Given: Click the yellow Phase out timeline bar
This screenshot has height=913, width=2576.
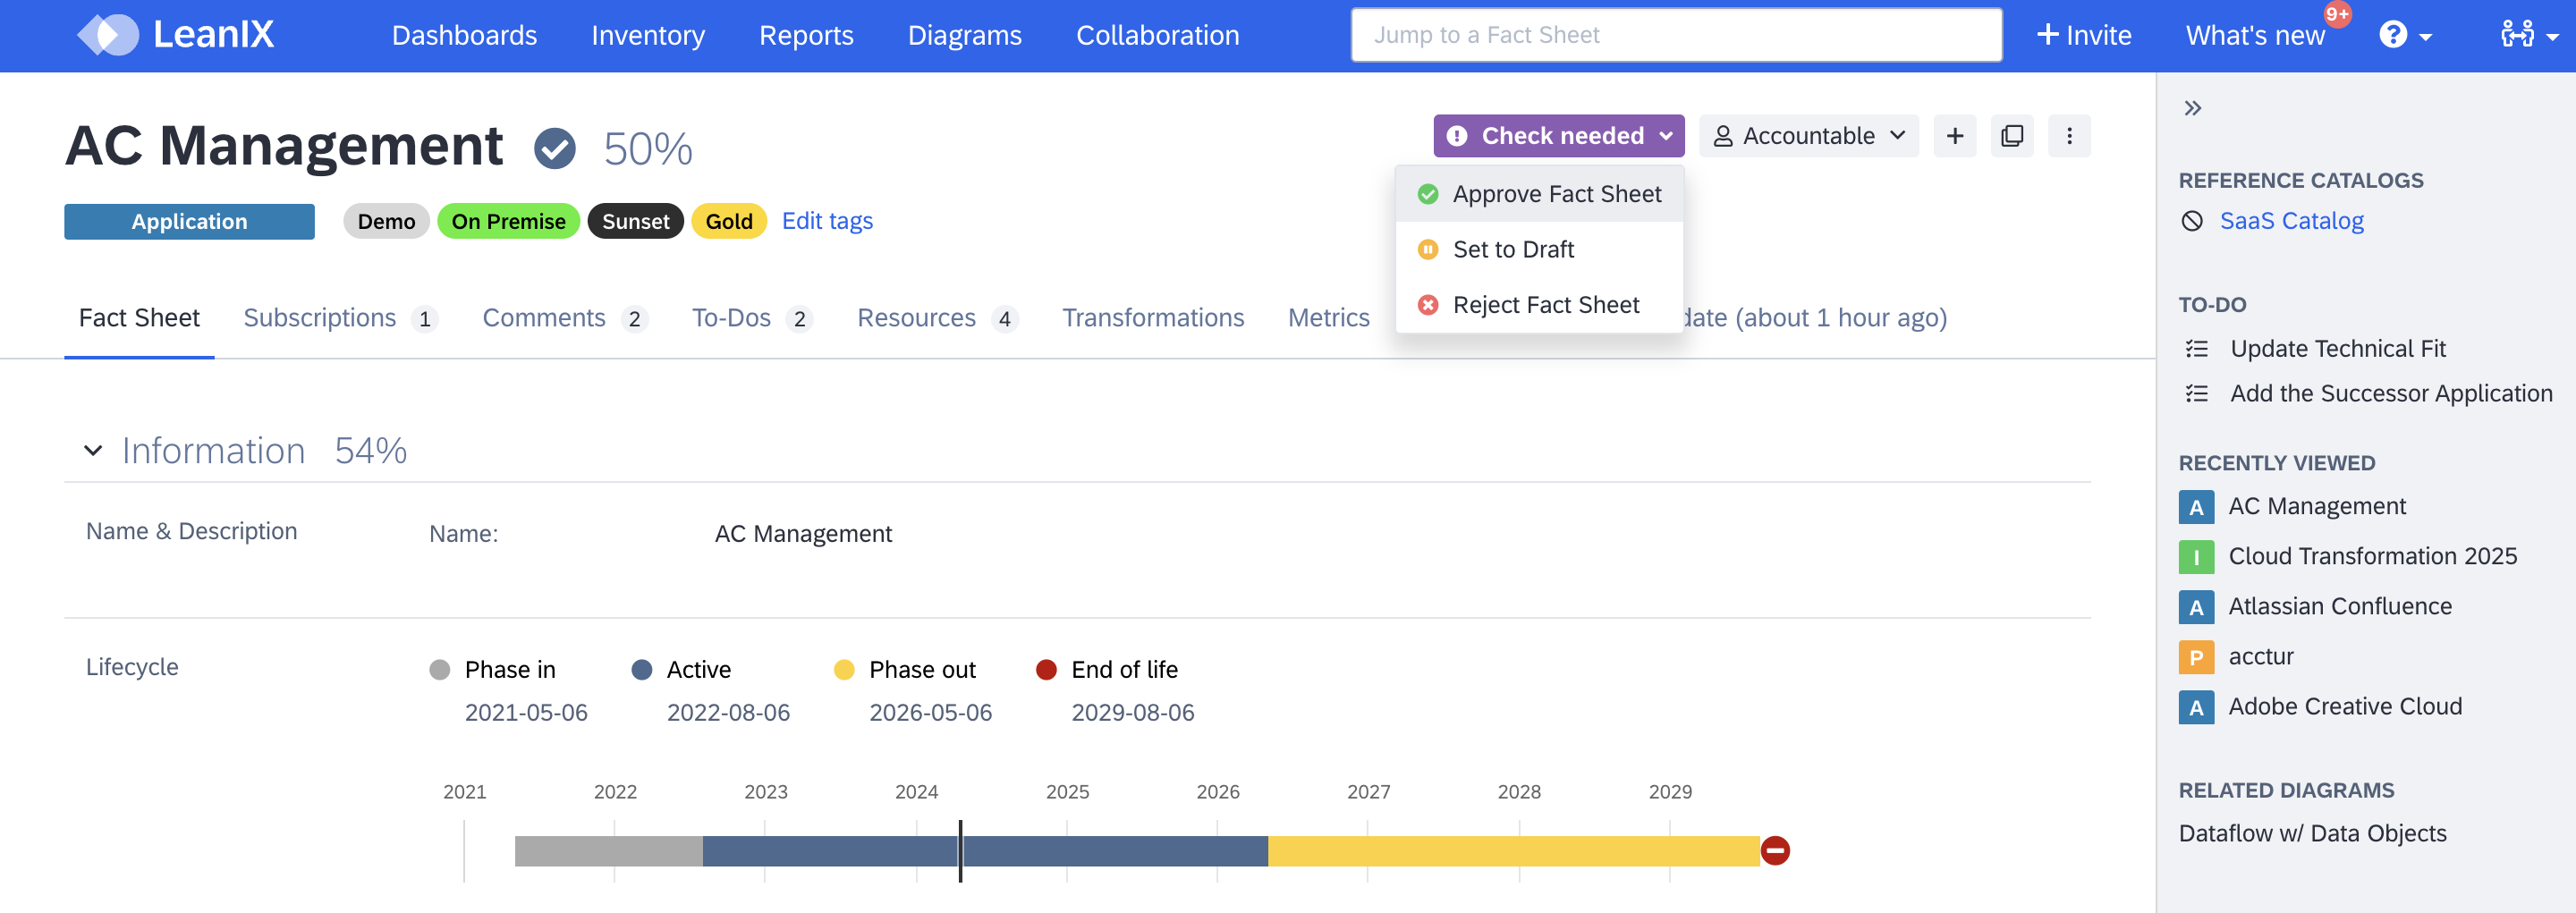Looking at the screenshot, I should pos(1513,851).
